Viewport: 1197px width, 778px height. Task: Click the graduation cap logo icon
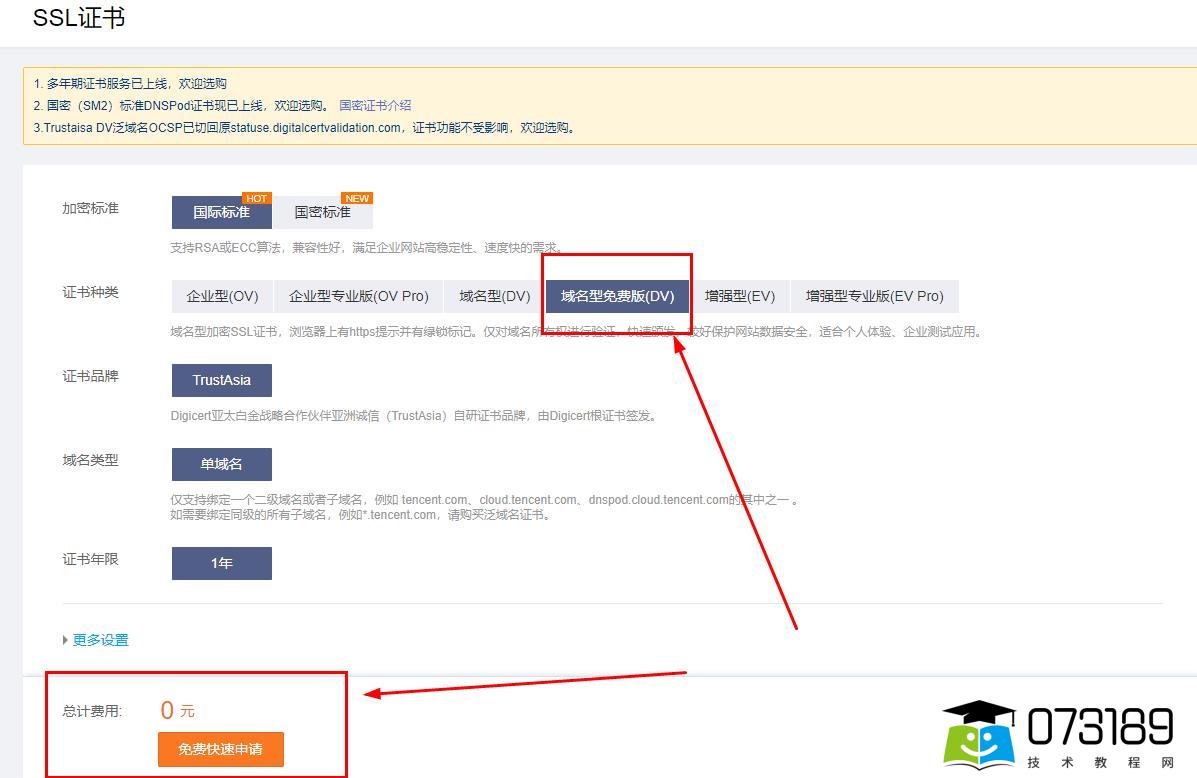(980, 735)
